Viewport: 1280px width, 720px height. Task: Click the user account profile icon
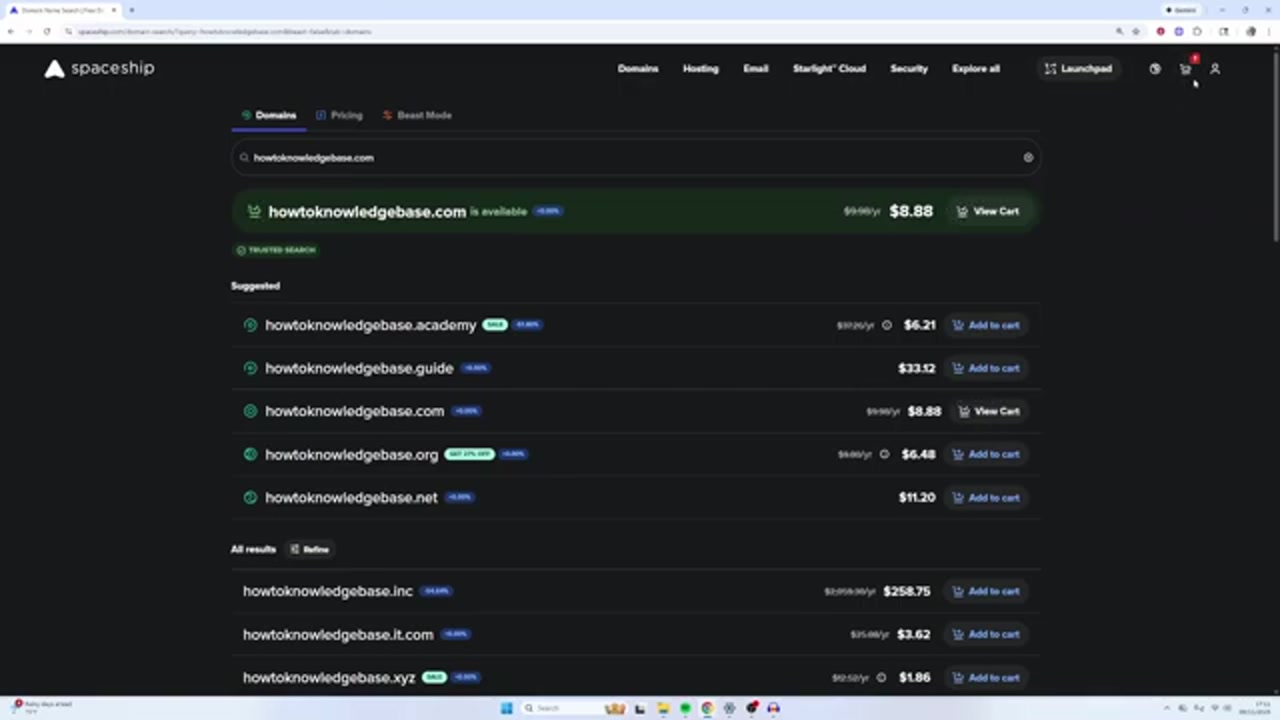pos(1215,69)
